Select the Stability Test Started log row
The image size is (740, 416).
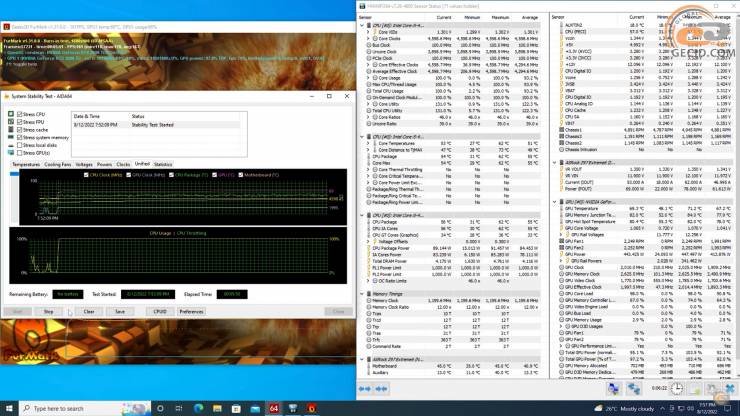point(156,125)
